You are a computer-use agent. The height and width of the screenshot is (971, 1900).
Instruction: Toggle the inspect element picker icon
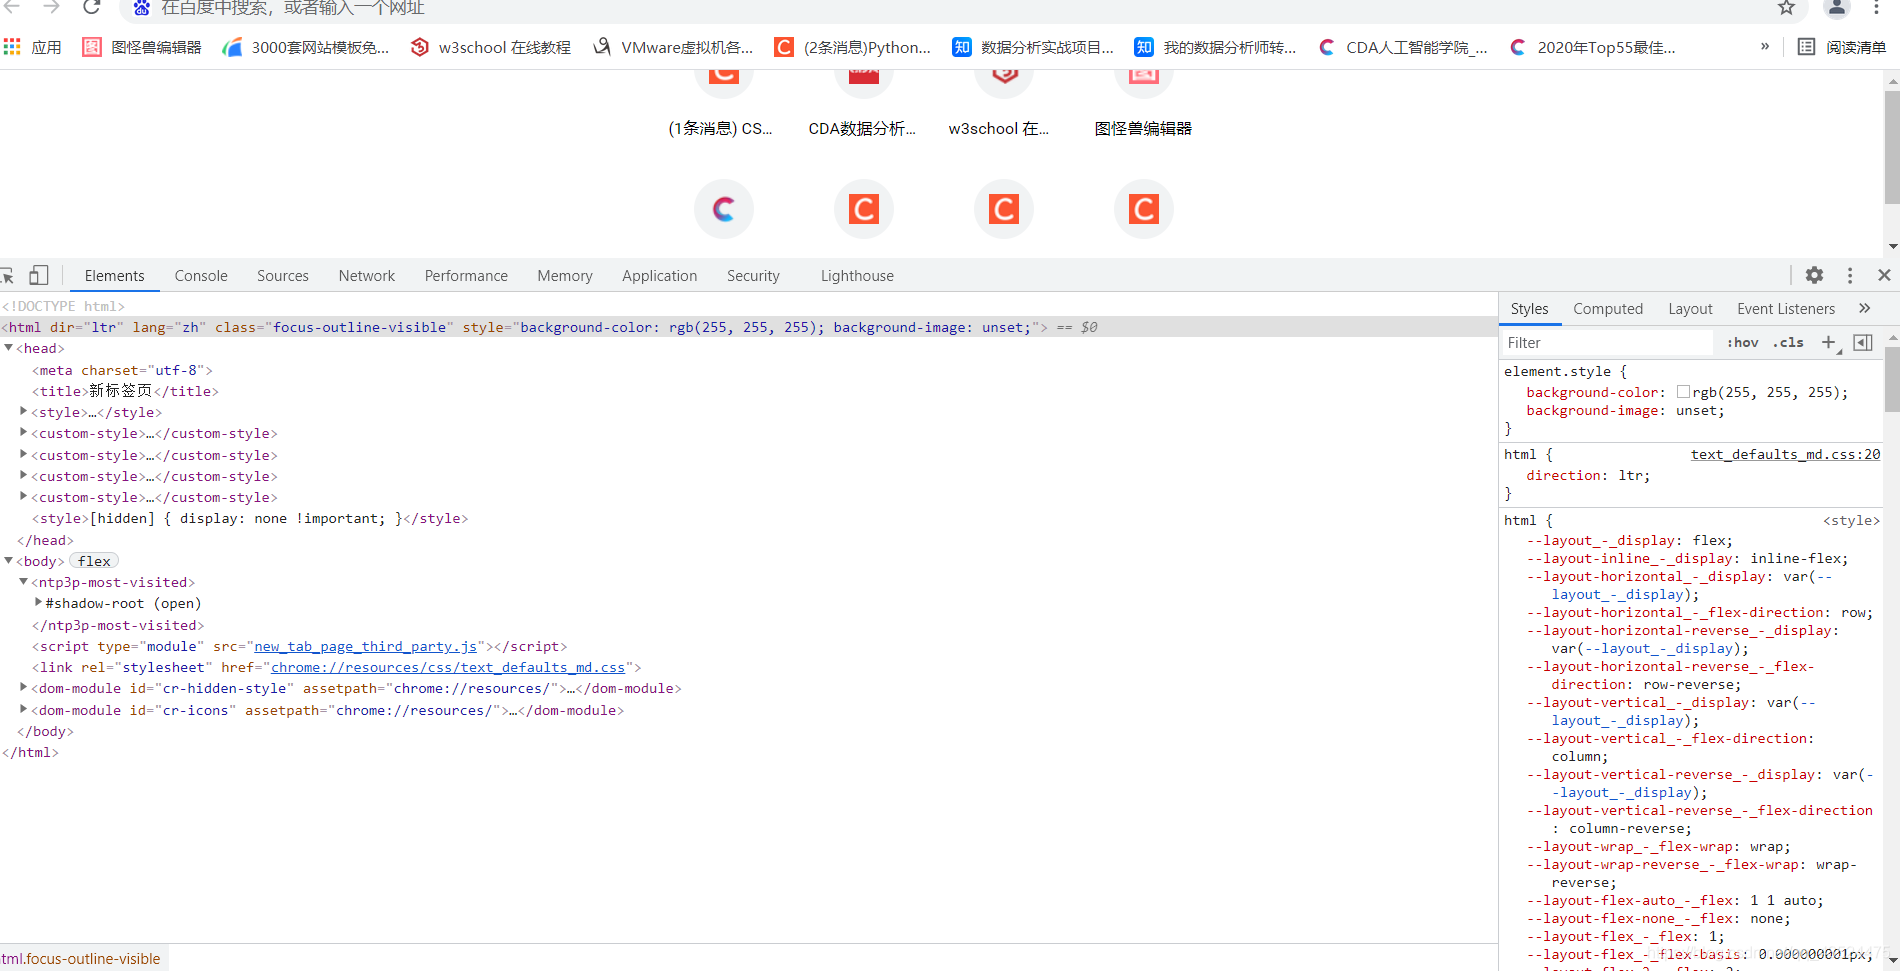coord(7,276)
